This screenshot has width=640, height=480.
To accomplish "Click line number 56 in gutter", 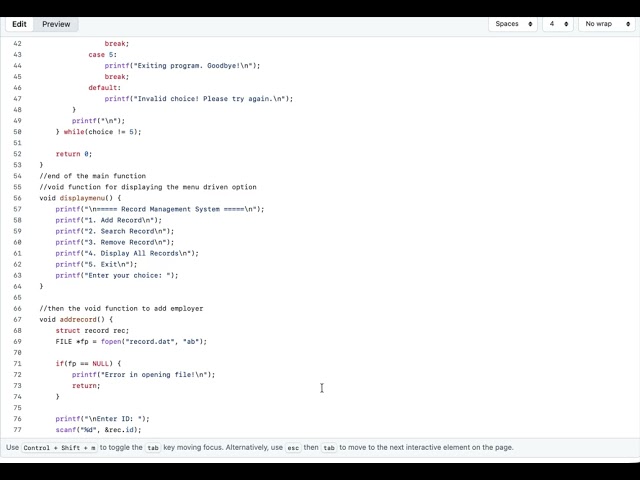I will [17, 198].
